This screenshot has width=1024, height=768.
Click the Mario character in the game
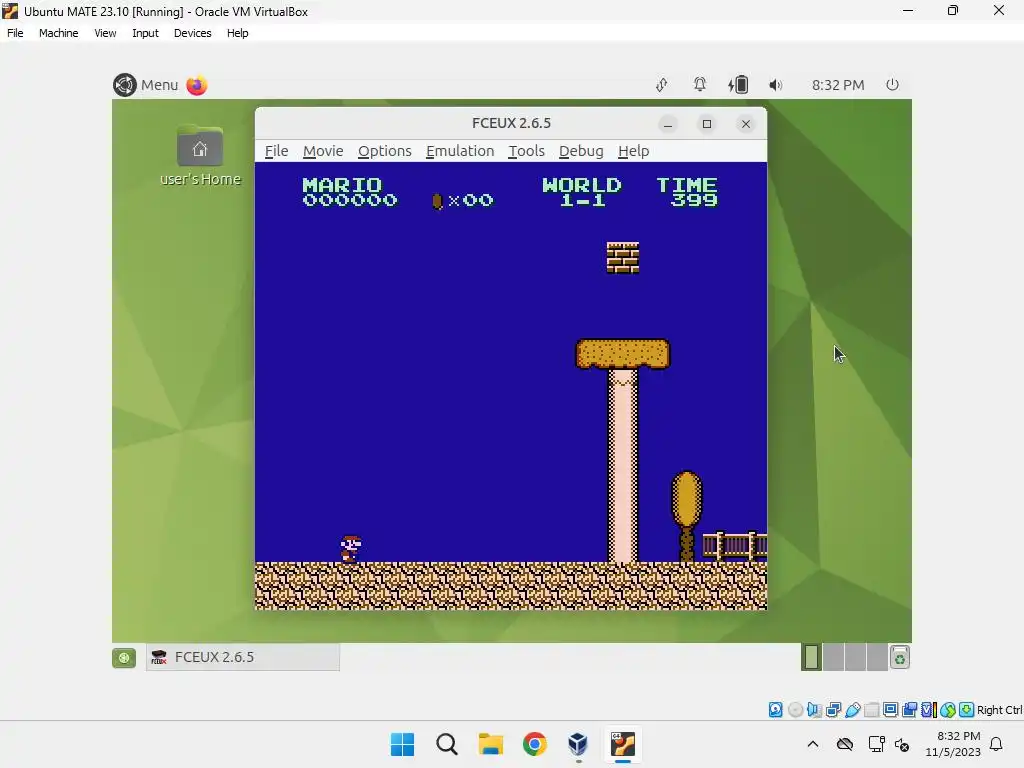(351, 549)
